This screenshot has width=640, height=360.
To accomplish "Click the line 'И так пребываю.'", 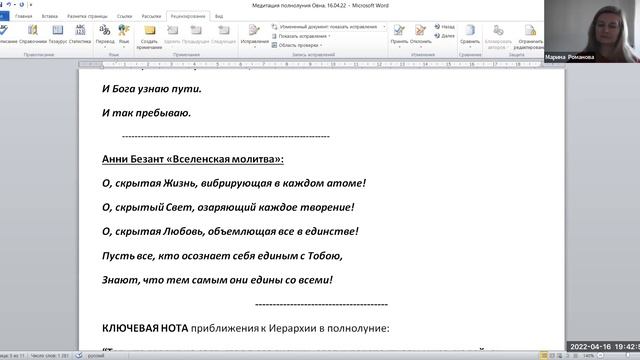I will tap(147, 113).
